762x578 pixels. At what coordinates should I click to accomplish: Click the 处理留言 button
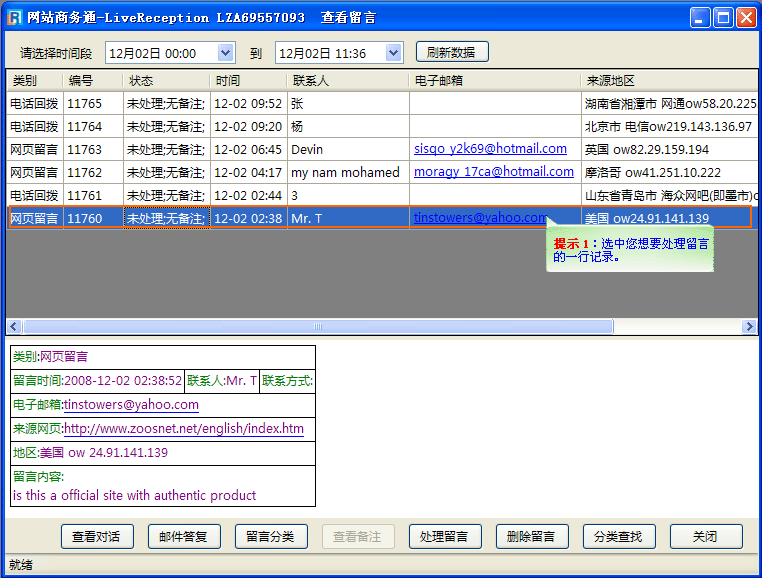tap(445, 537)
